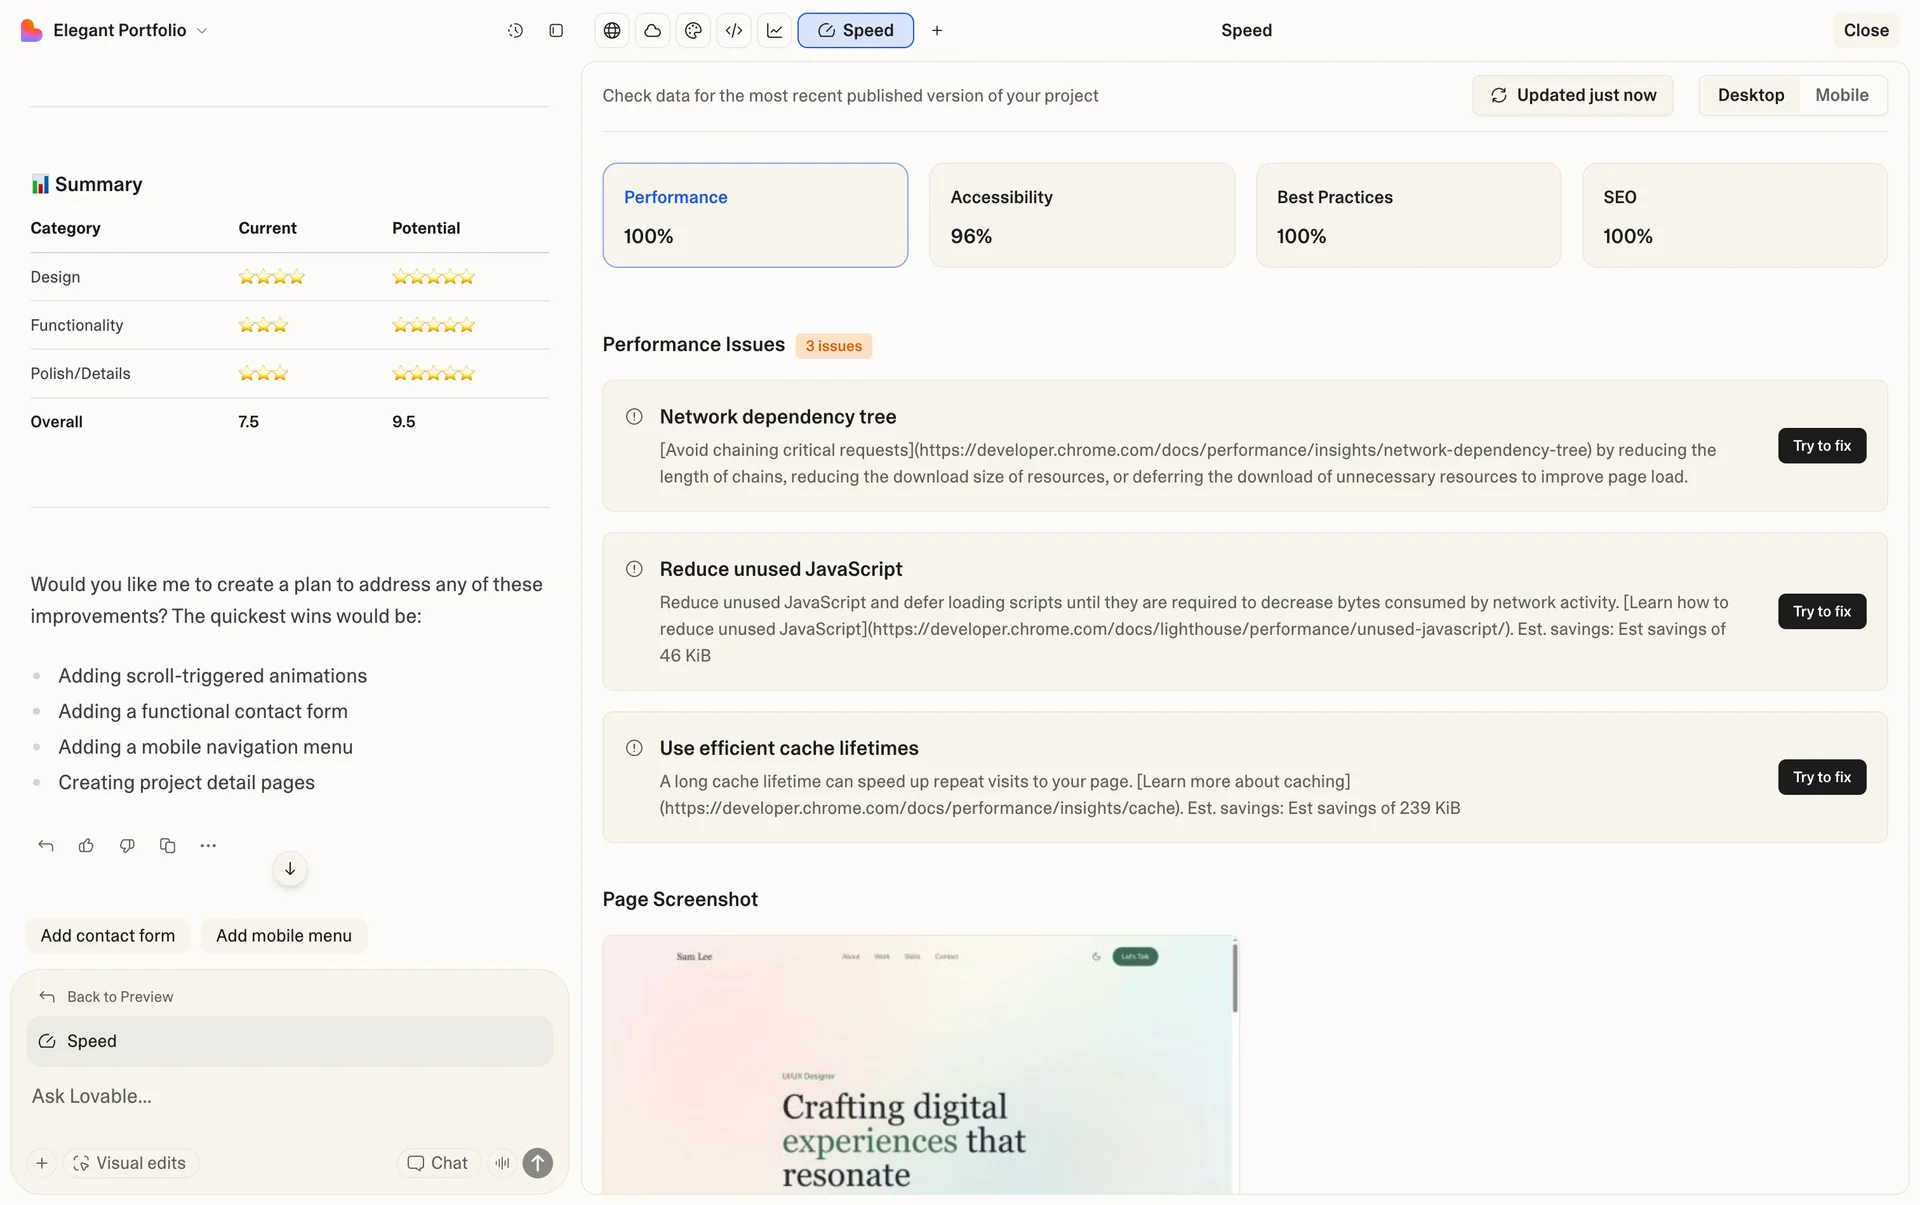Select the Best Practices score card
This screenshot has height=1205, width=1920.
point(1407,215)
